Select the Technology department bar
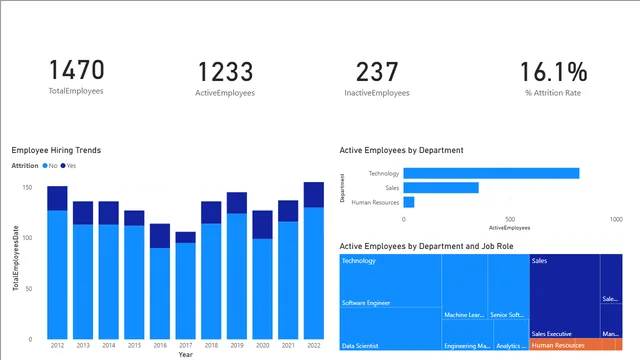The width and height of the screenshot is (640, 360). coord(491,173)
